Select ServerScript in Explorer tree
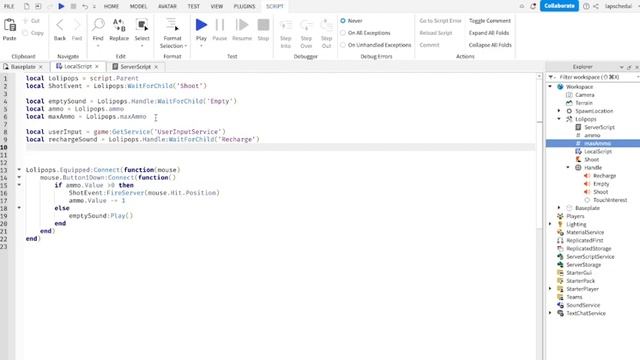 click(599, 127)
